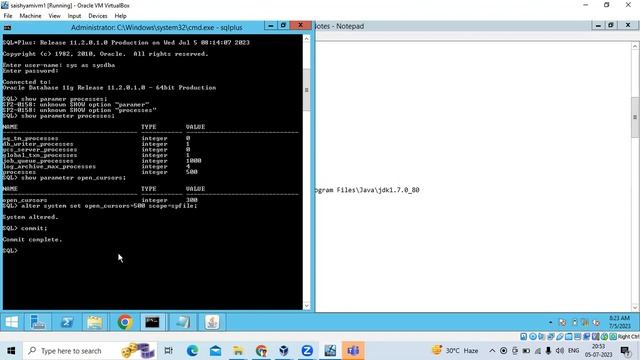Screen dimensions: 640x360
Task: Click the job_queue_processes row
Action: [102, 161]
